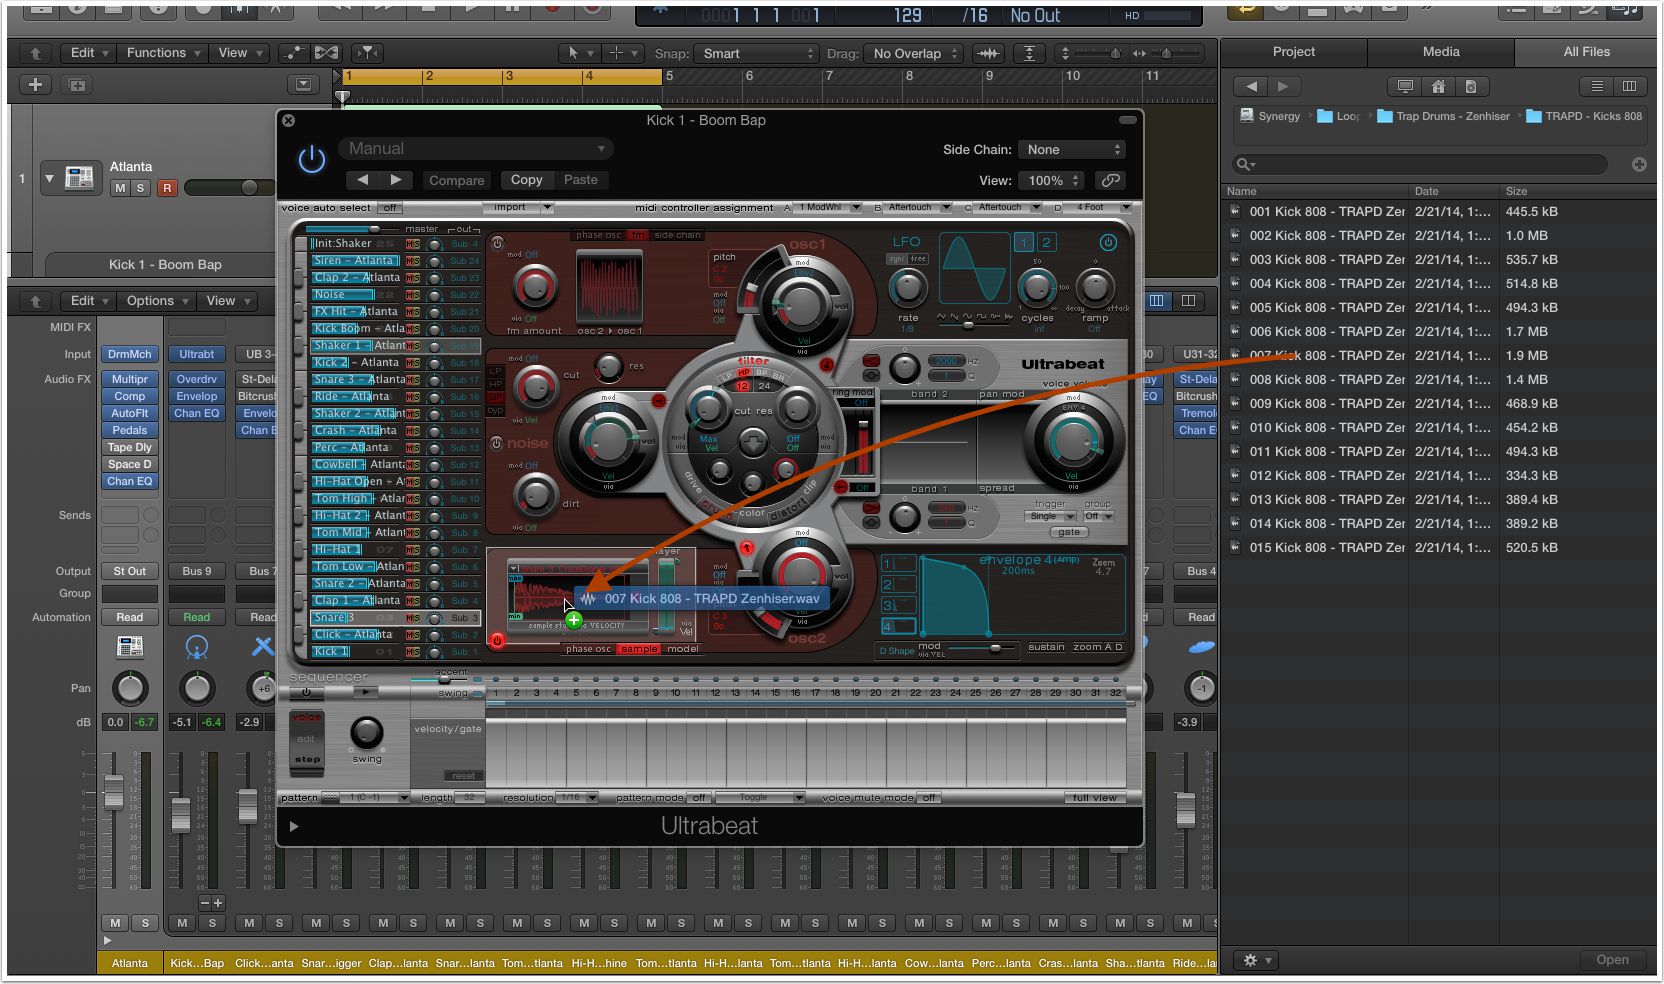
Task: Click the plugin link chain icon
Action: pos(1110,180)
